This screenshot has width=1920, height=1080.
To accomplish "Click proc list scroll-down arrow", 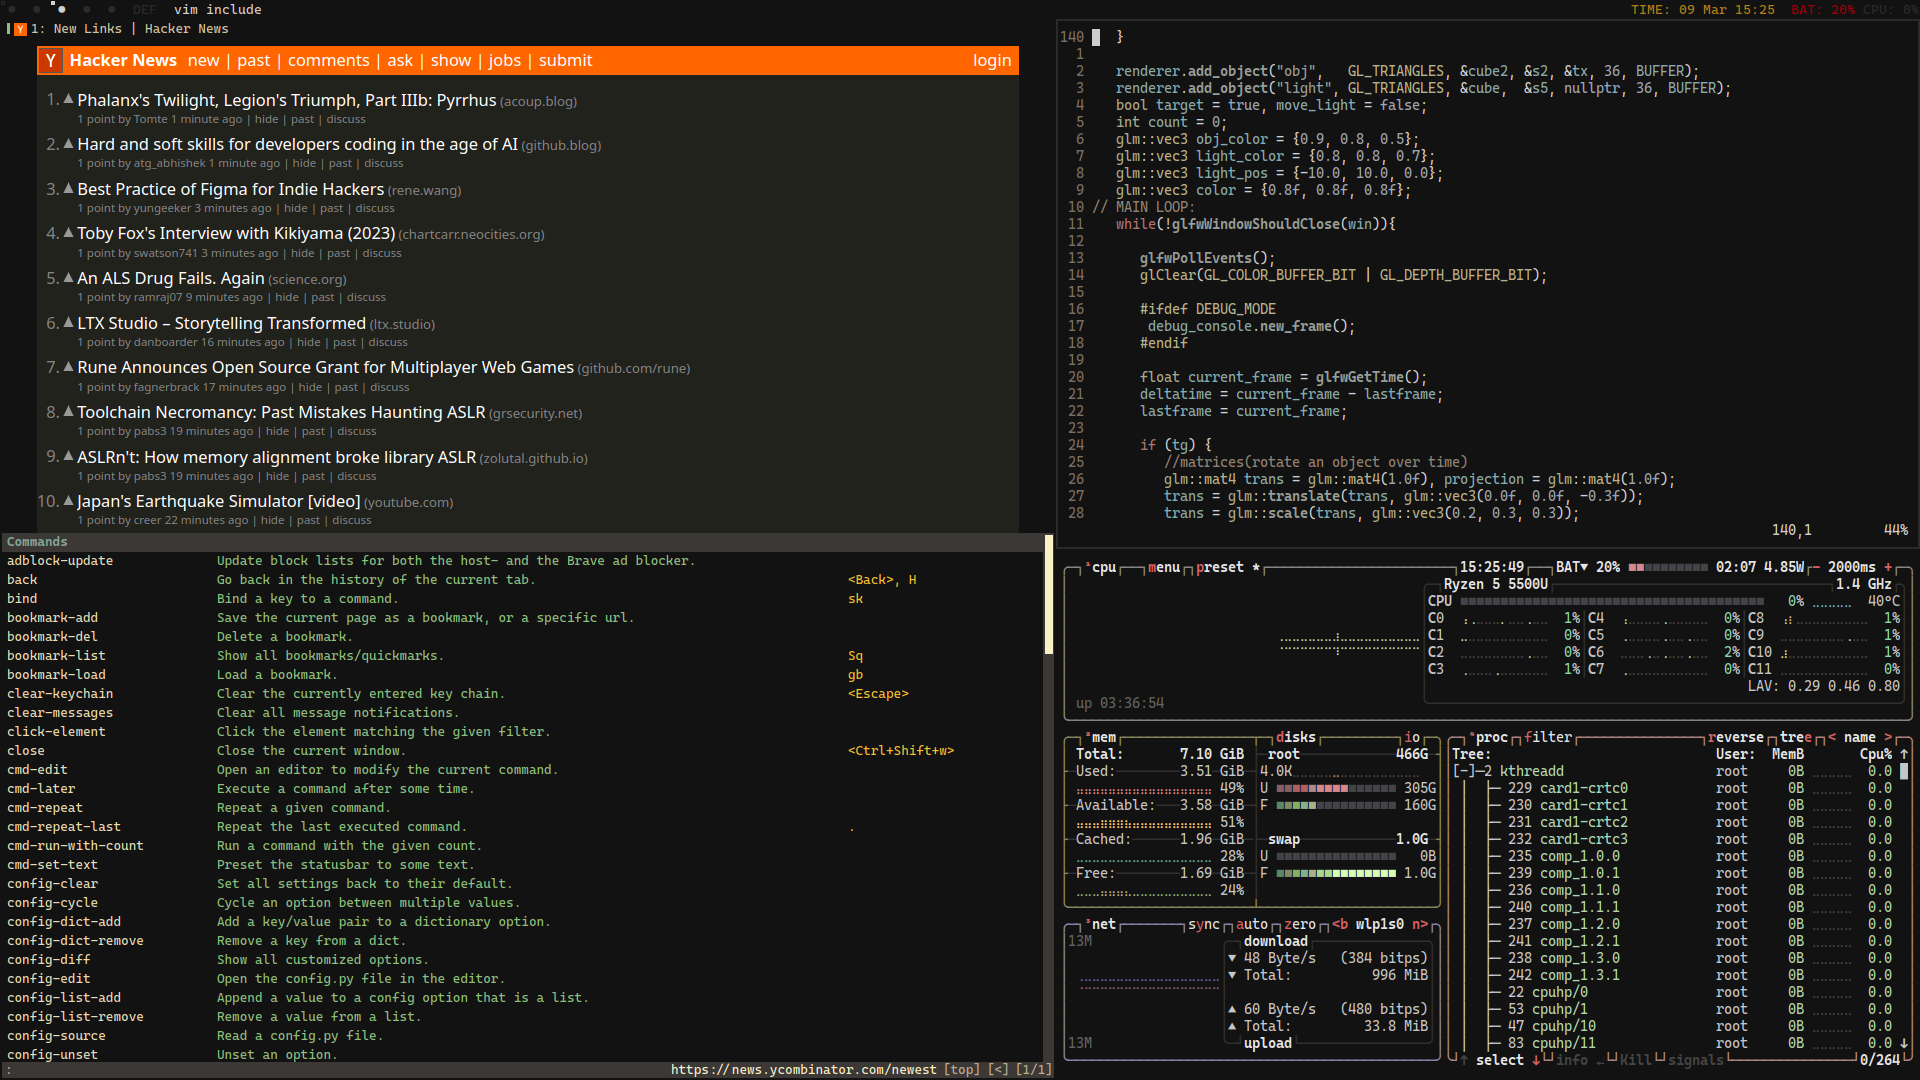I will tap(1904, 1043).
